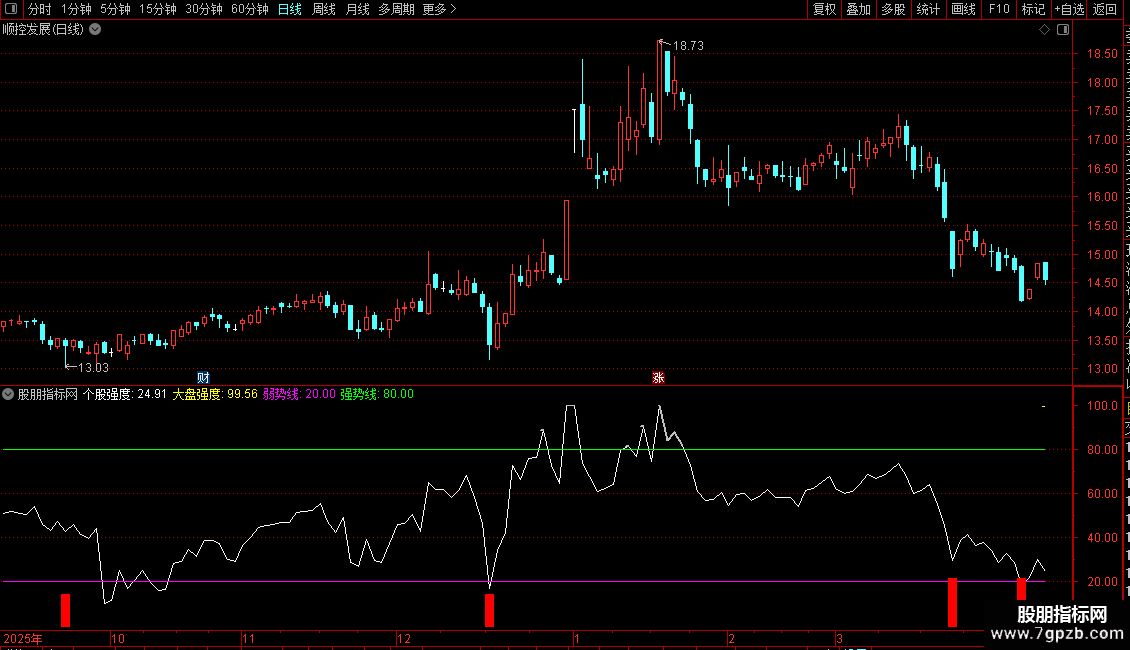This screenshot has height=650, width=1130.
Task: Open F10 company information
Action: (999, 9)
